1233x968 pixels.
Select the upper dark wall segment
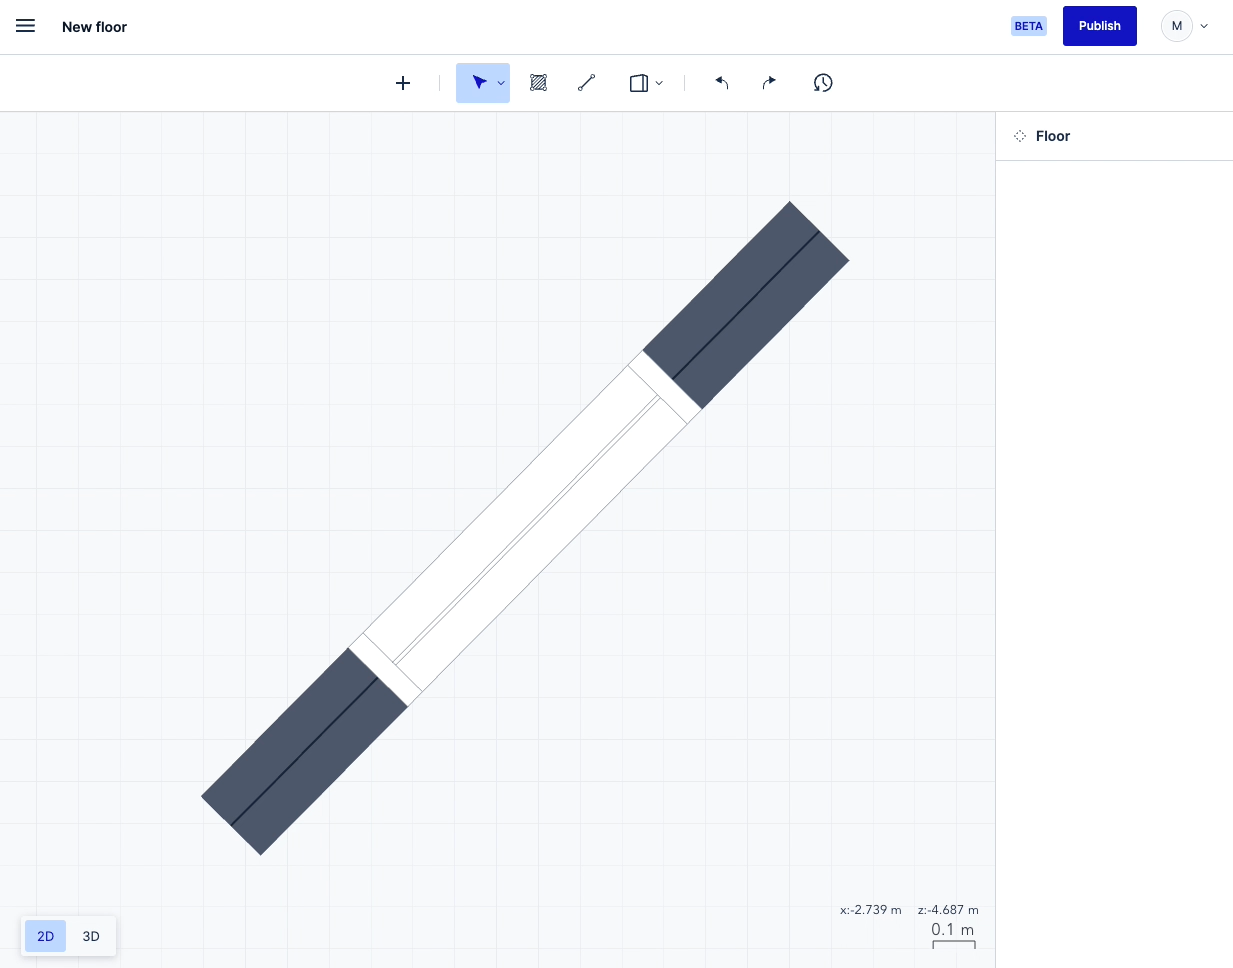click(x=746, y=305)
